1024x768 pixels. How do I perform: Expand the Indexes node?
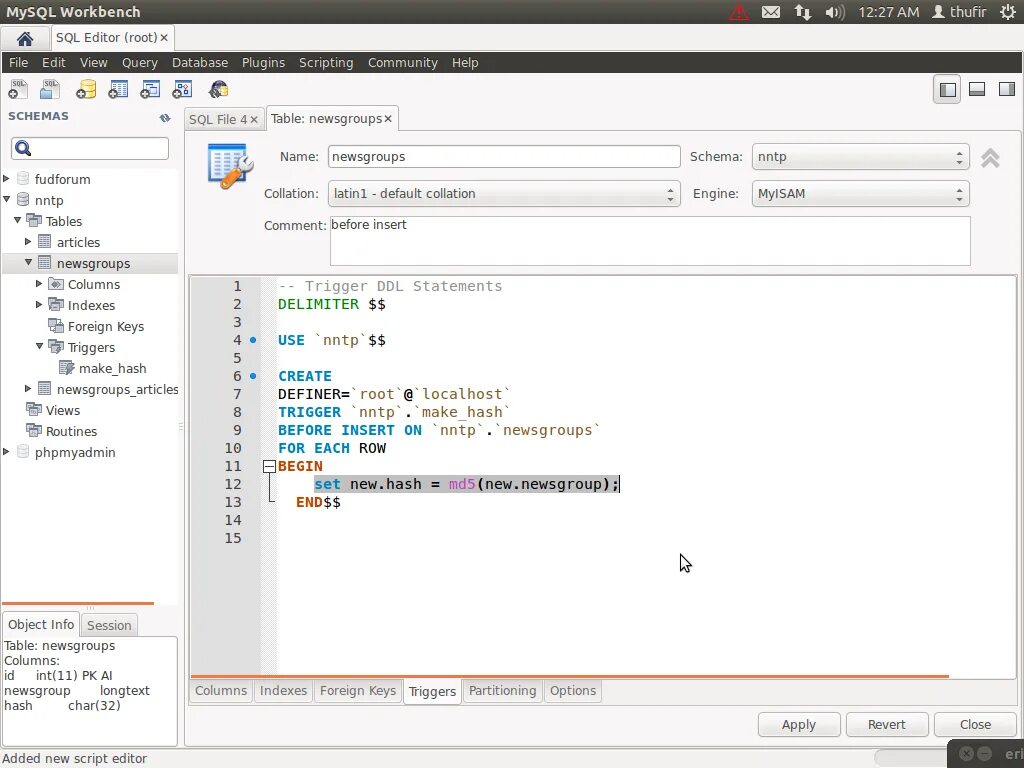pos(39,304)
